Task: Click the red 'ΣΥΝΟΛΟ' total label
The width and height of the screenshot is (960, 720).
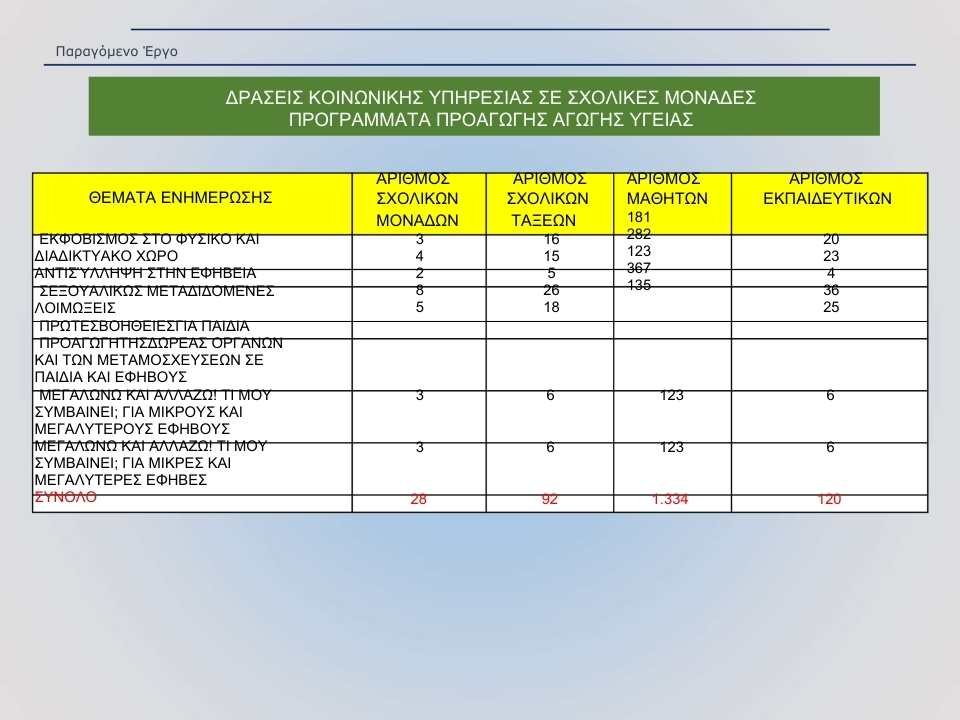Action: 66,498
